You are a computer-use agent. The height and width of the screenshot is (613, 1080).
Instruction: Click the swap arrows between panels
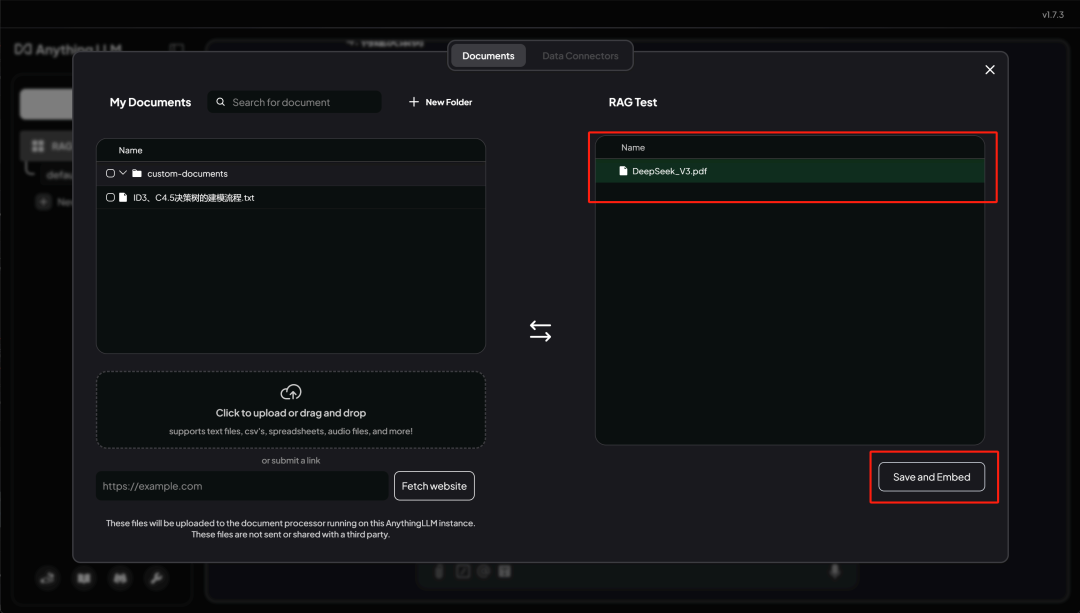click(x=540, y=331)
